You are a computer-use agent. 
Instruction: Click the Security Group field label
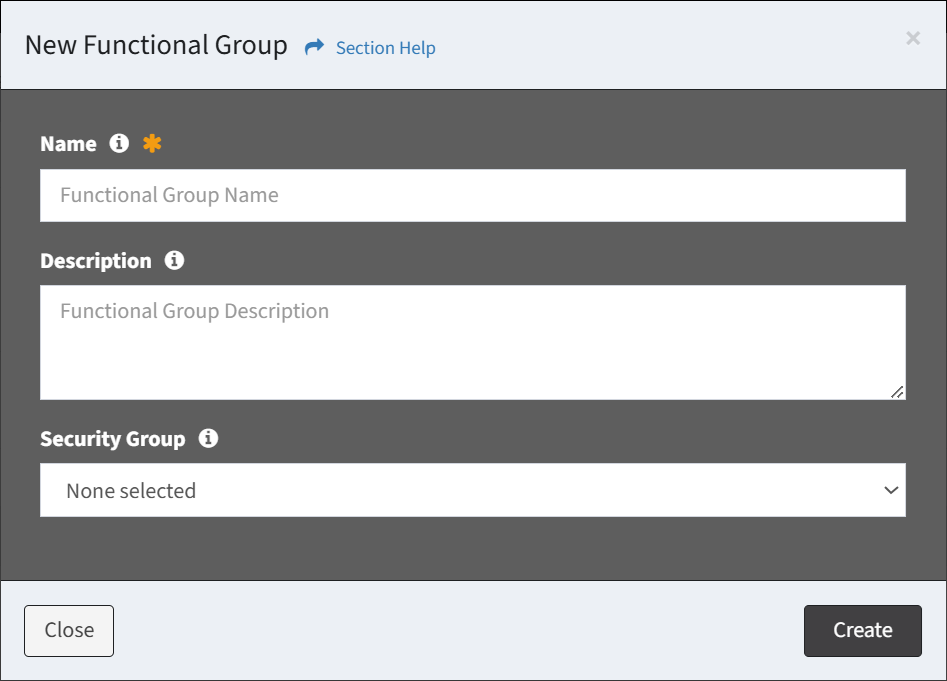click(x=113, y=439)
